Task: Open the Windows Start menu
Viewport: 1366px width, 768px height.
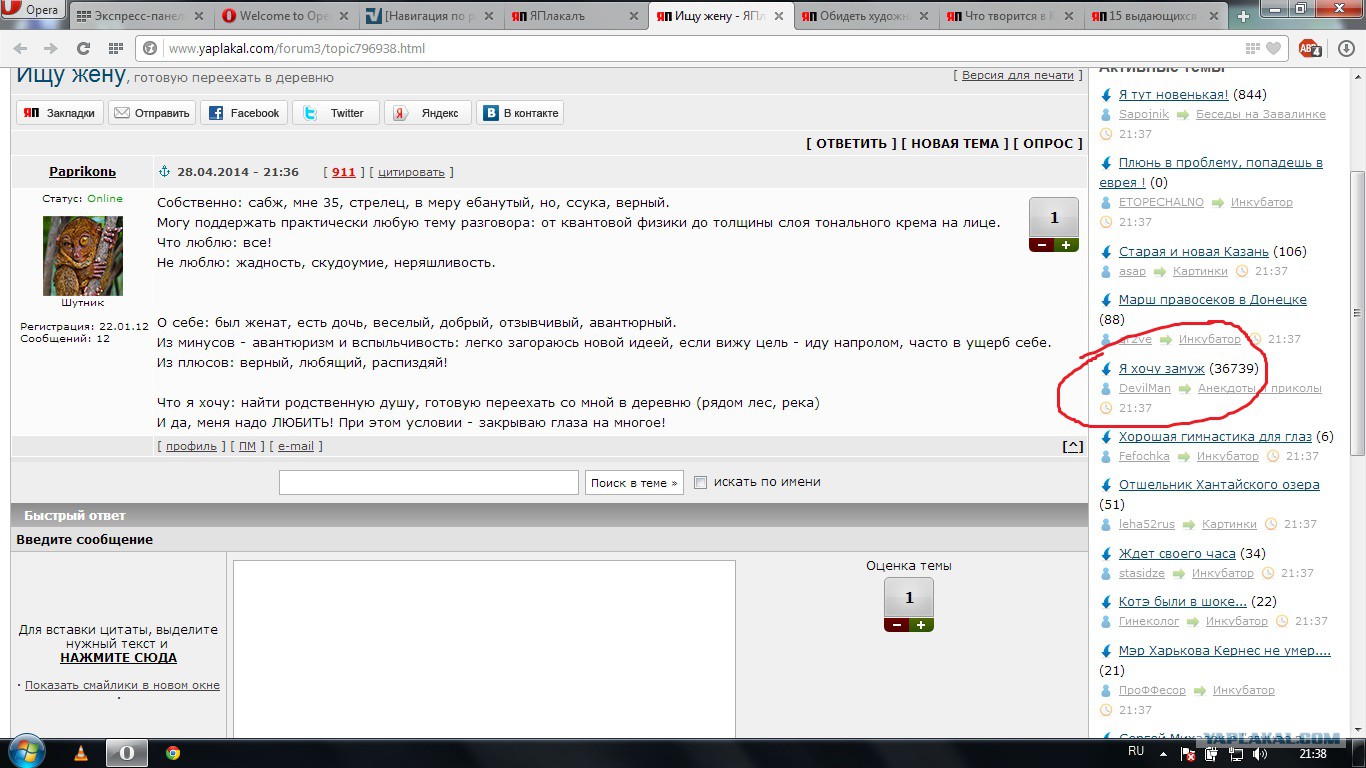Action: 27,752
